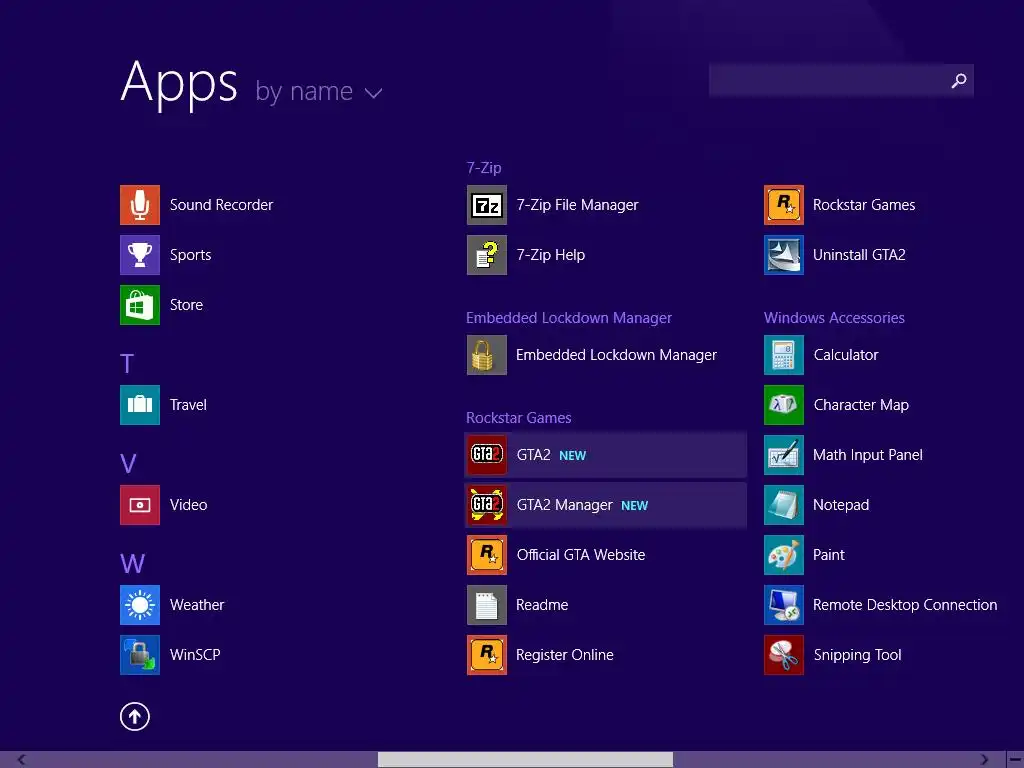This screenshot has height=768, width=1024.
Task: Open the Sound Recorder app icon
Action: [x=140, y=205]
